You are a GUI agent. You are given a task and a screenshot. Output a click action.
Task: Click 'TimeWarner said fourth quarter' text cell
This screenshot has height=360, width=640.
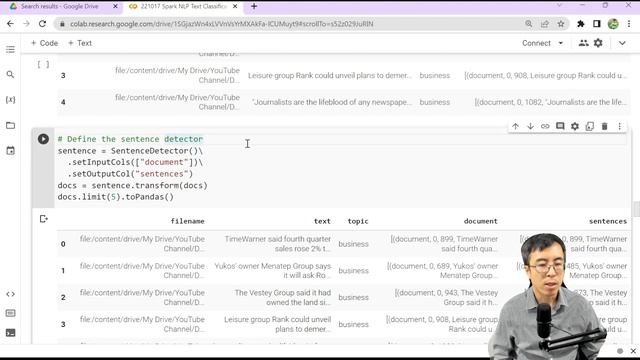point(278,244)
